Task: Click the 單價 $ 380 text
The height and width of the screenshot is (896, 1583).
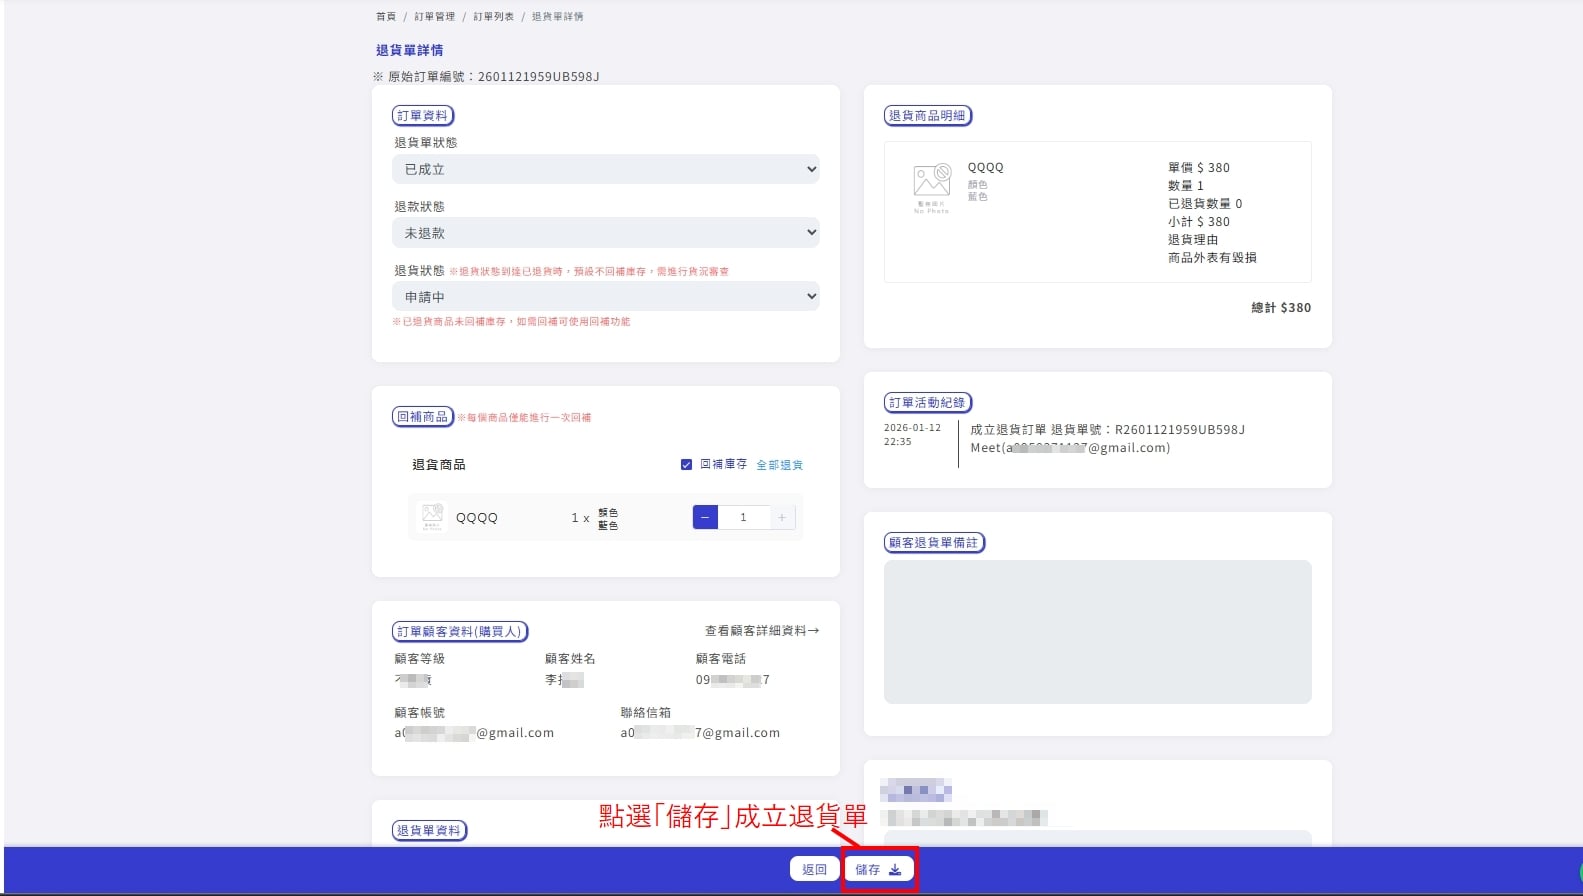Action: coord(1199,168)
